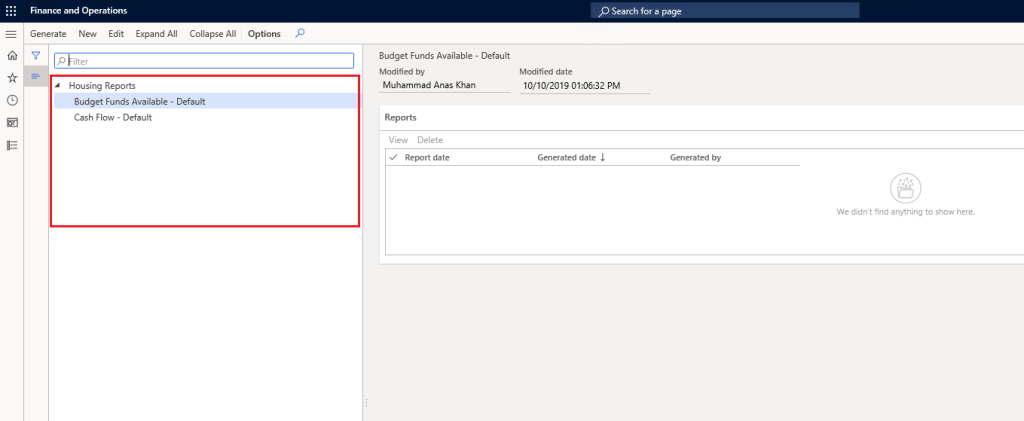Click the Collapse All button
The image size is (1024, 421).
pos(212,34)
